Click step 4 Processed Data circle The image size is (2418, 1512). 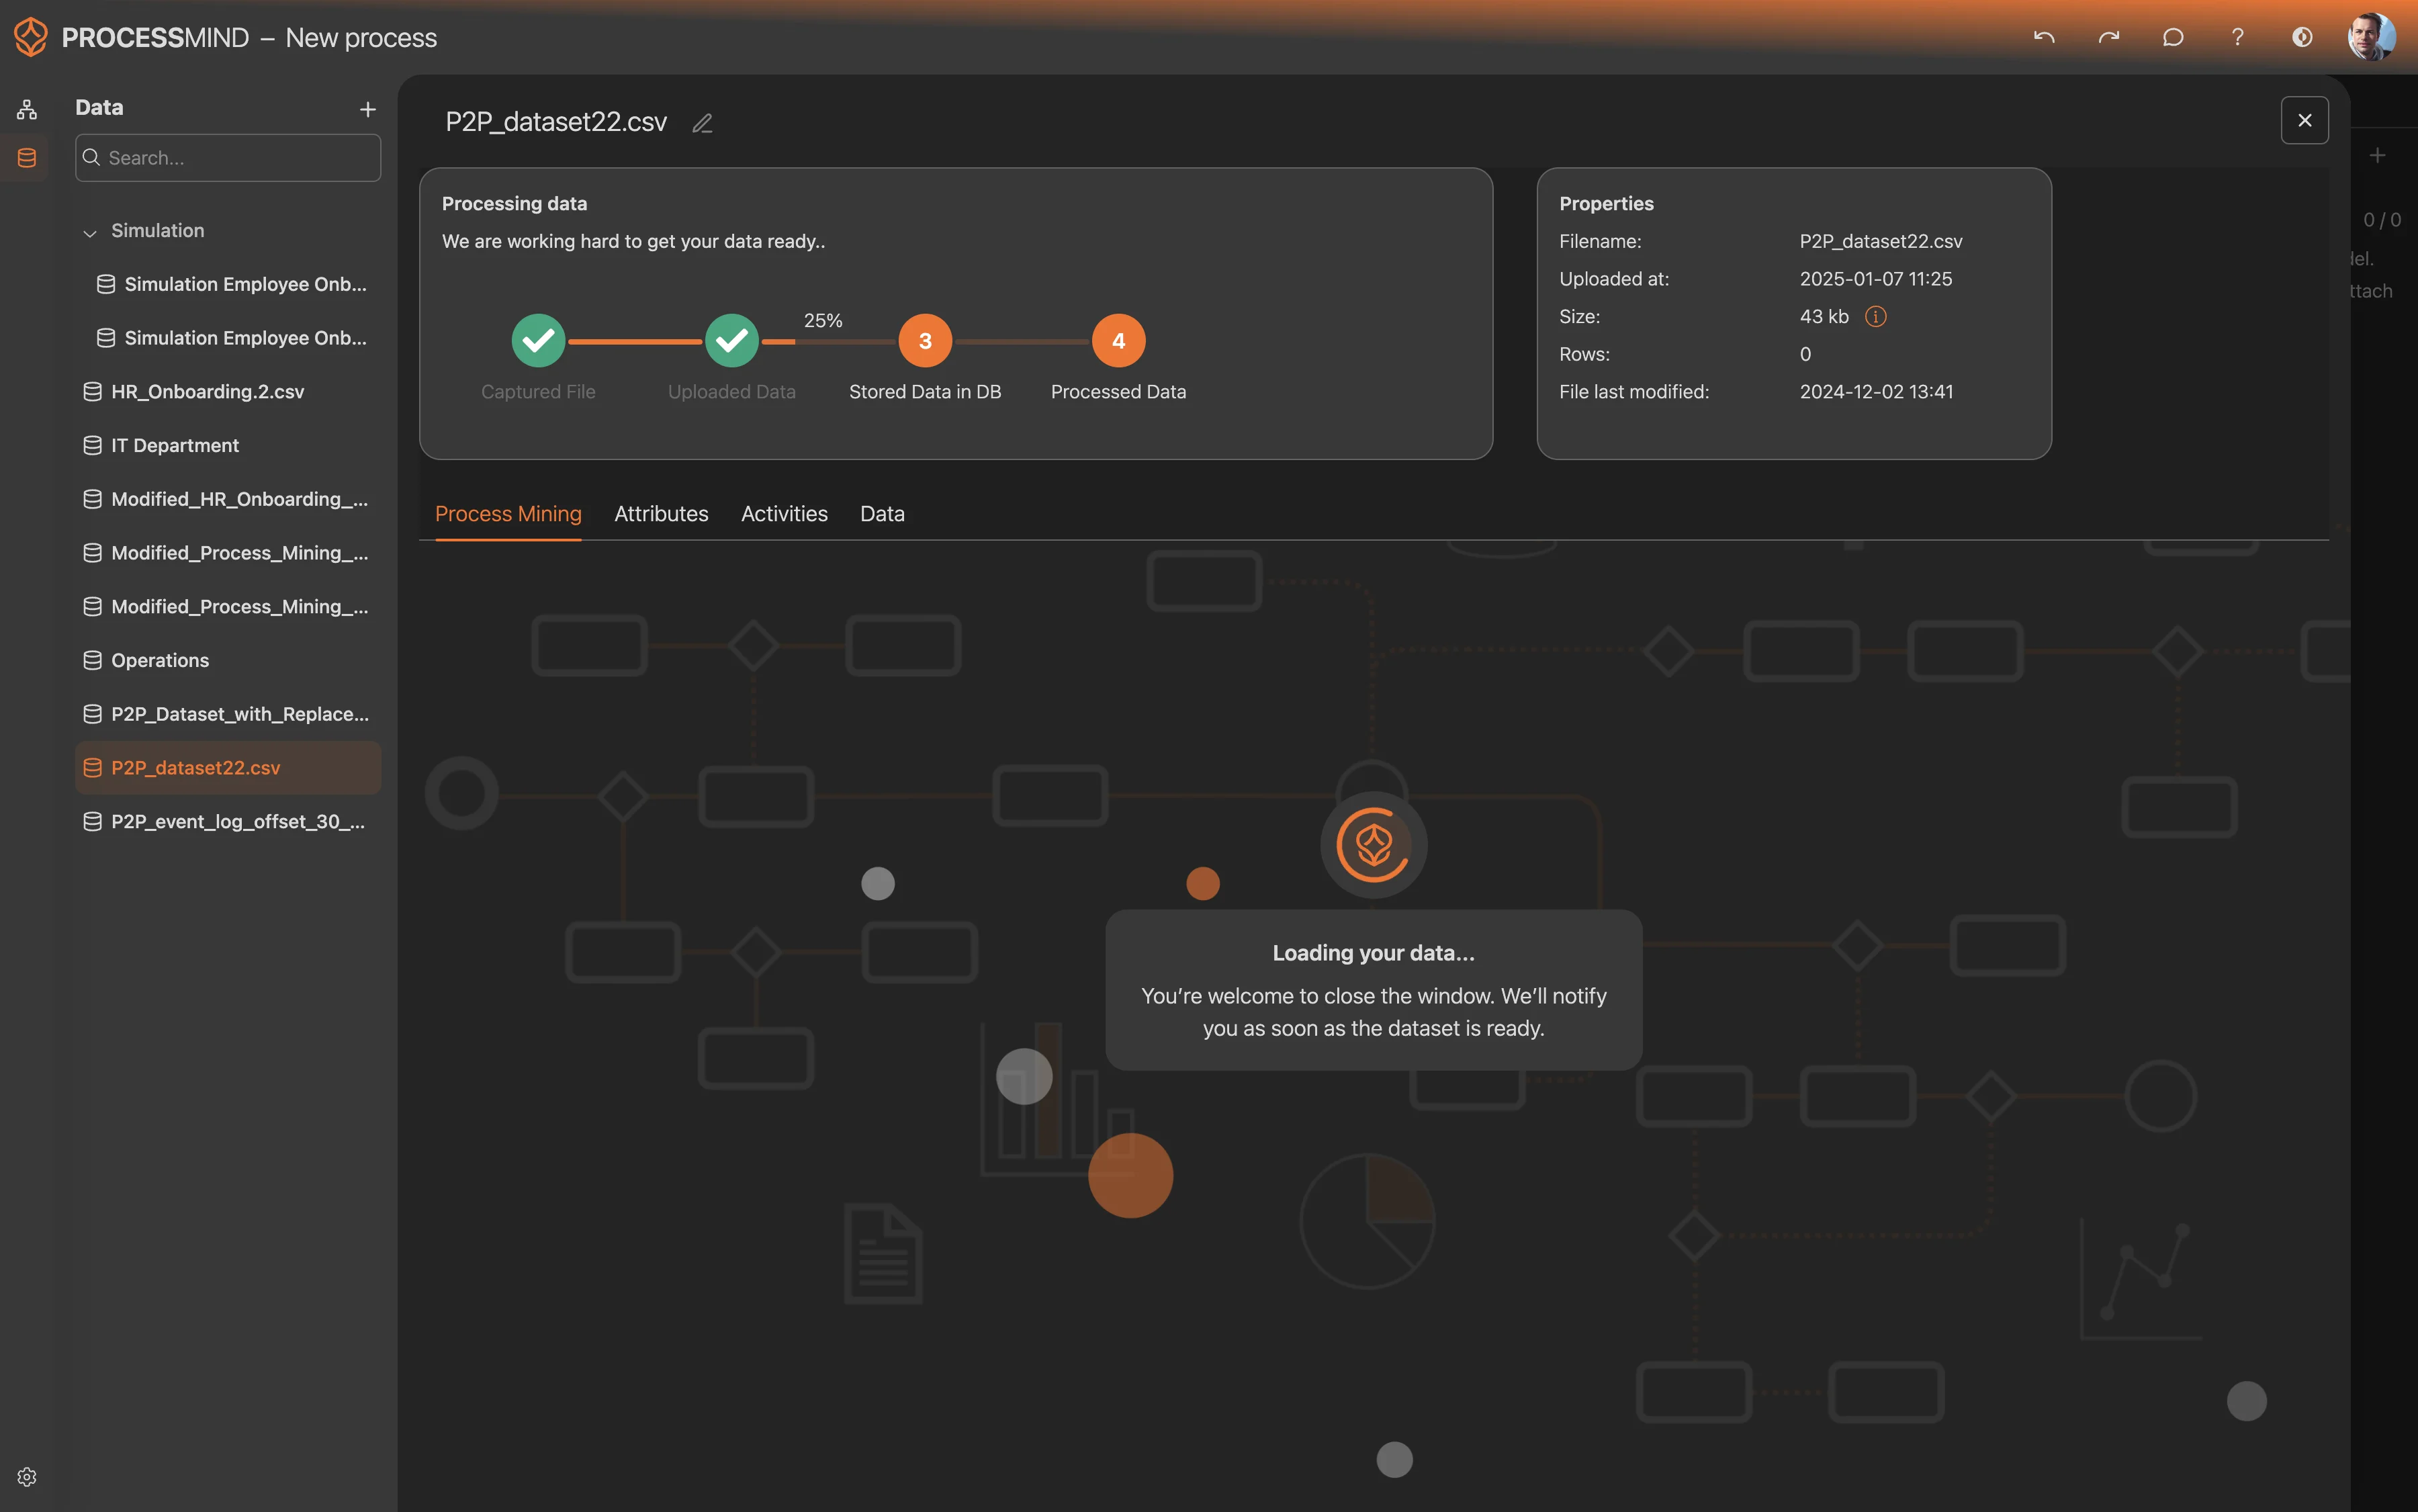point(1118,341)
